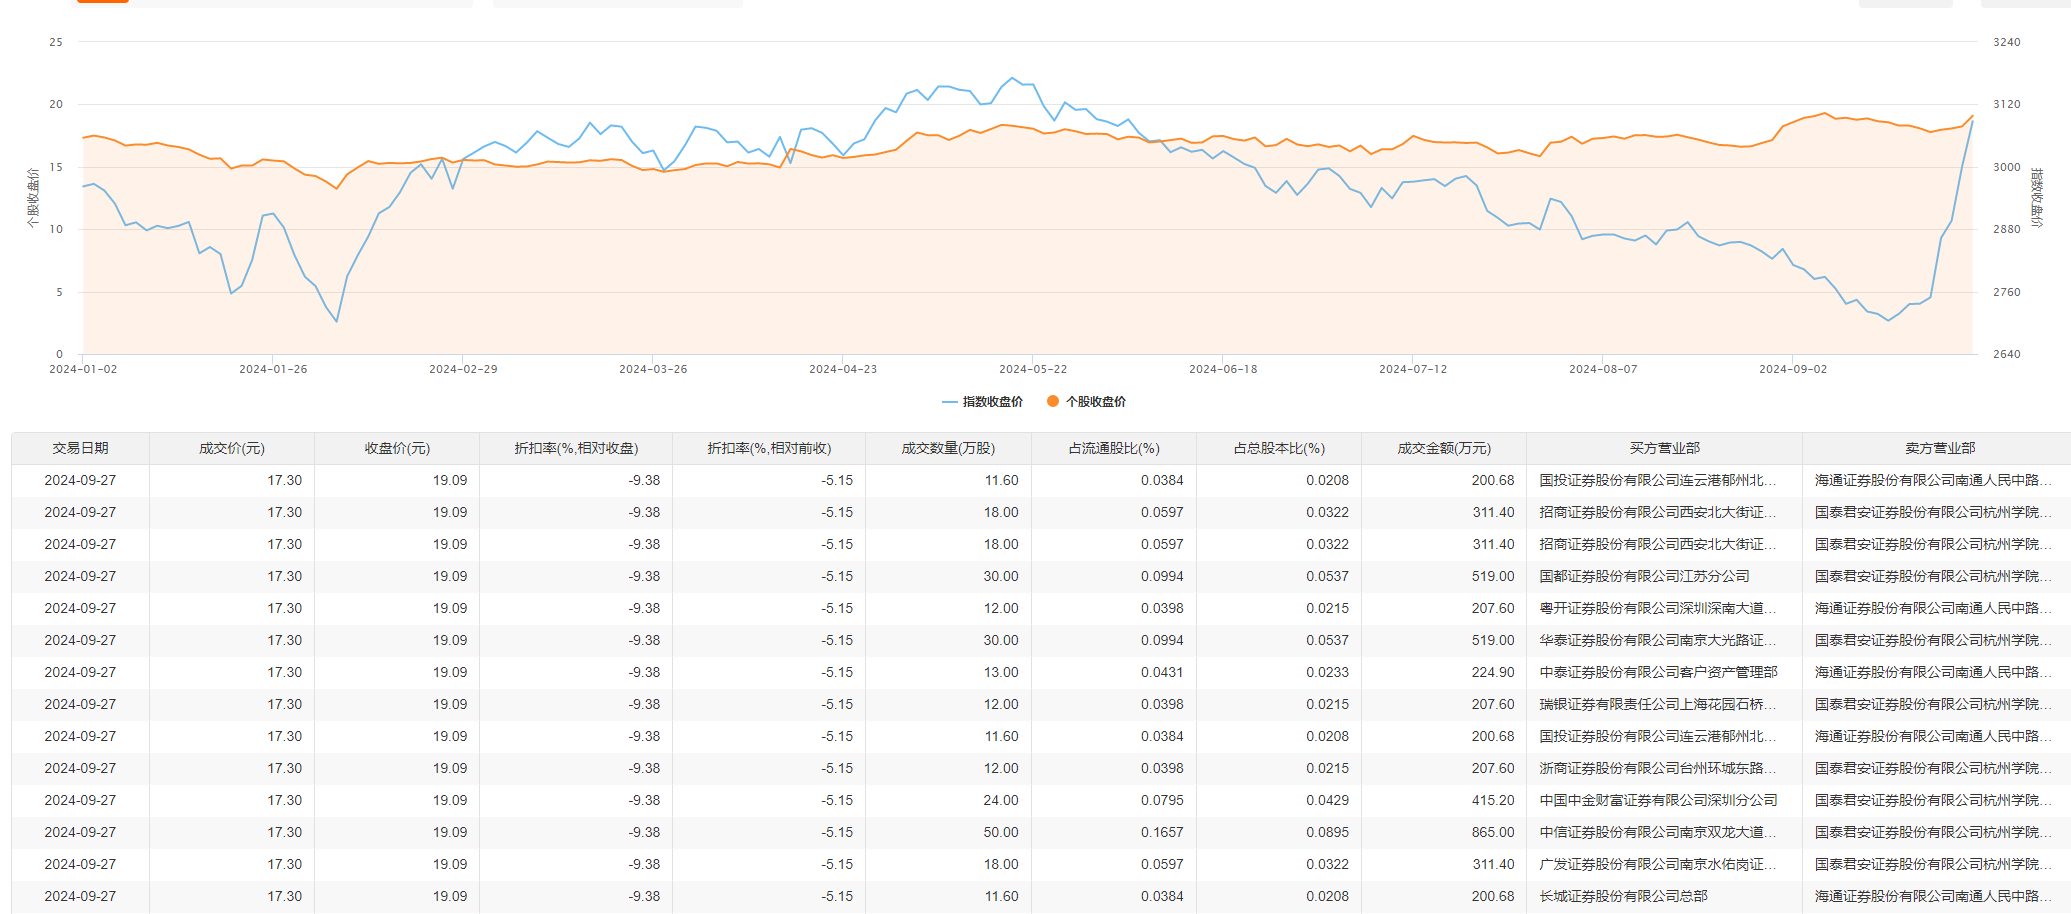Click the 中信证券 南京双龙大道 buyer cell

click(x=1657, y=832)
